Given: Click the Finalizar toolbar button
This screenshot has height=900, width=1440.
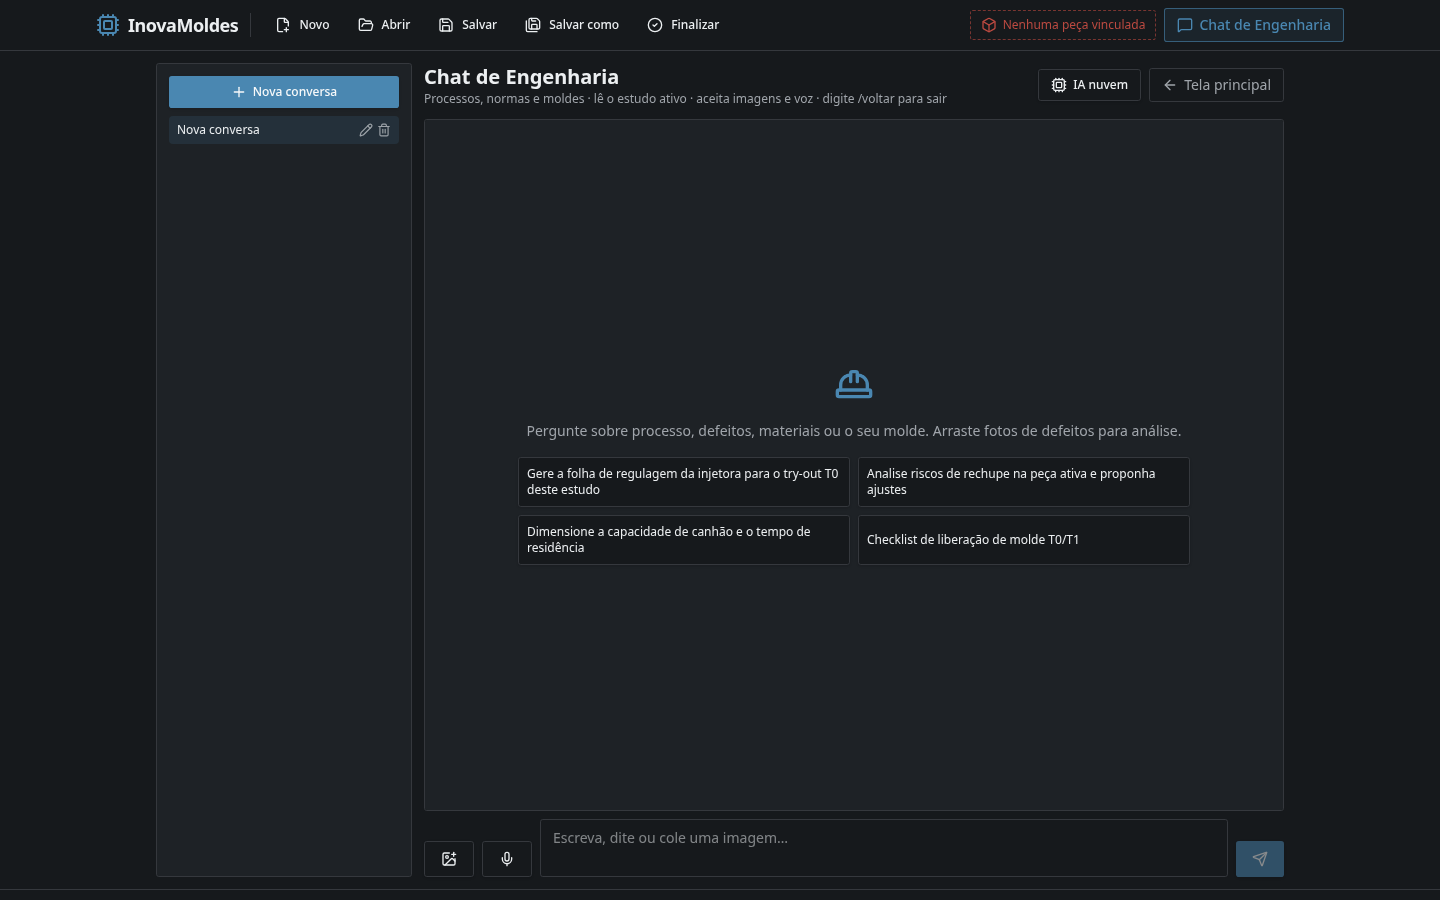Looking at the screenshot, I should 683,25.
